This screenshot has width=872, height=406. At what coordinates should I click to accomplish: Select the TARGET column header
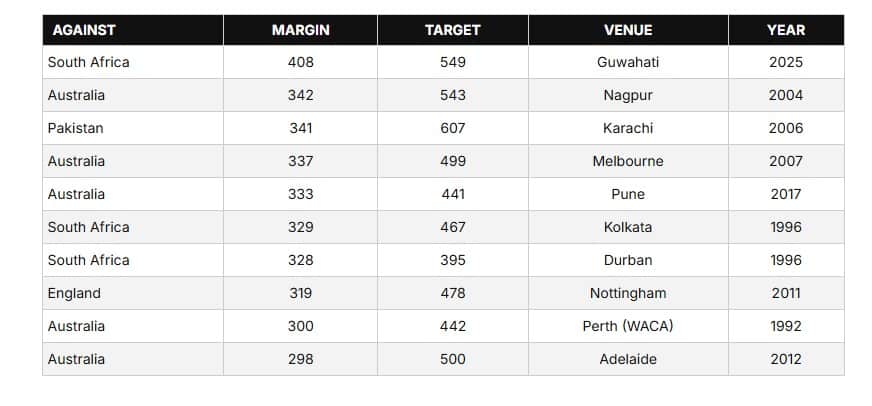(x=452, y=30)
